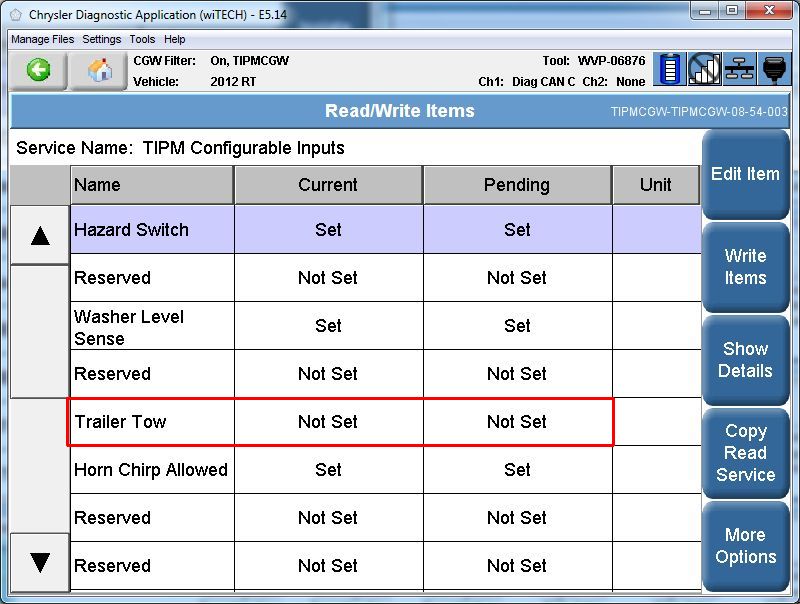Click the wiTECH application title icon

pos(16,15)
